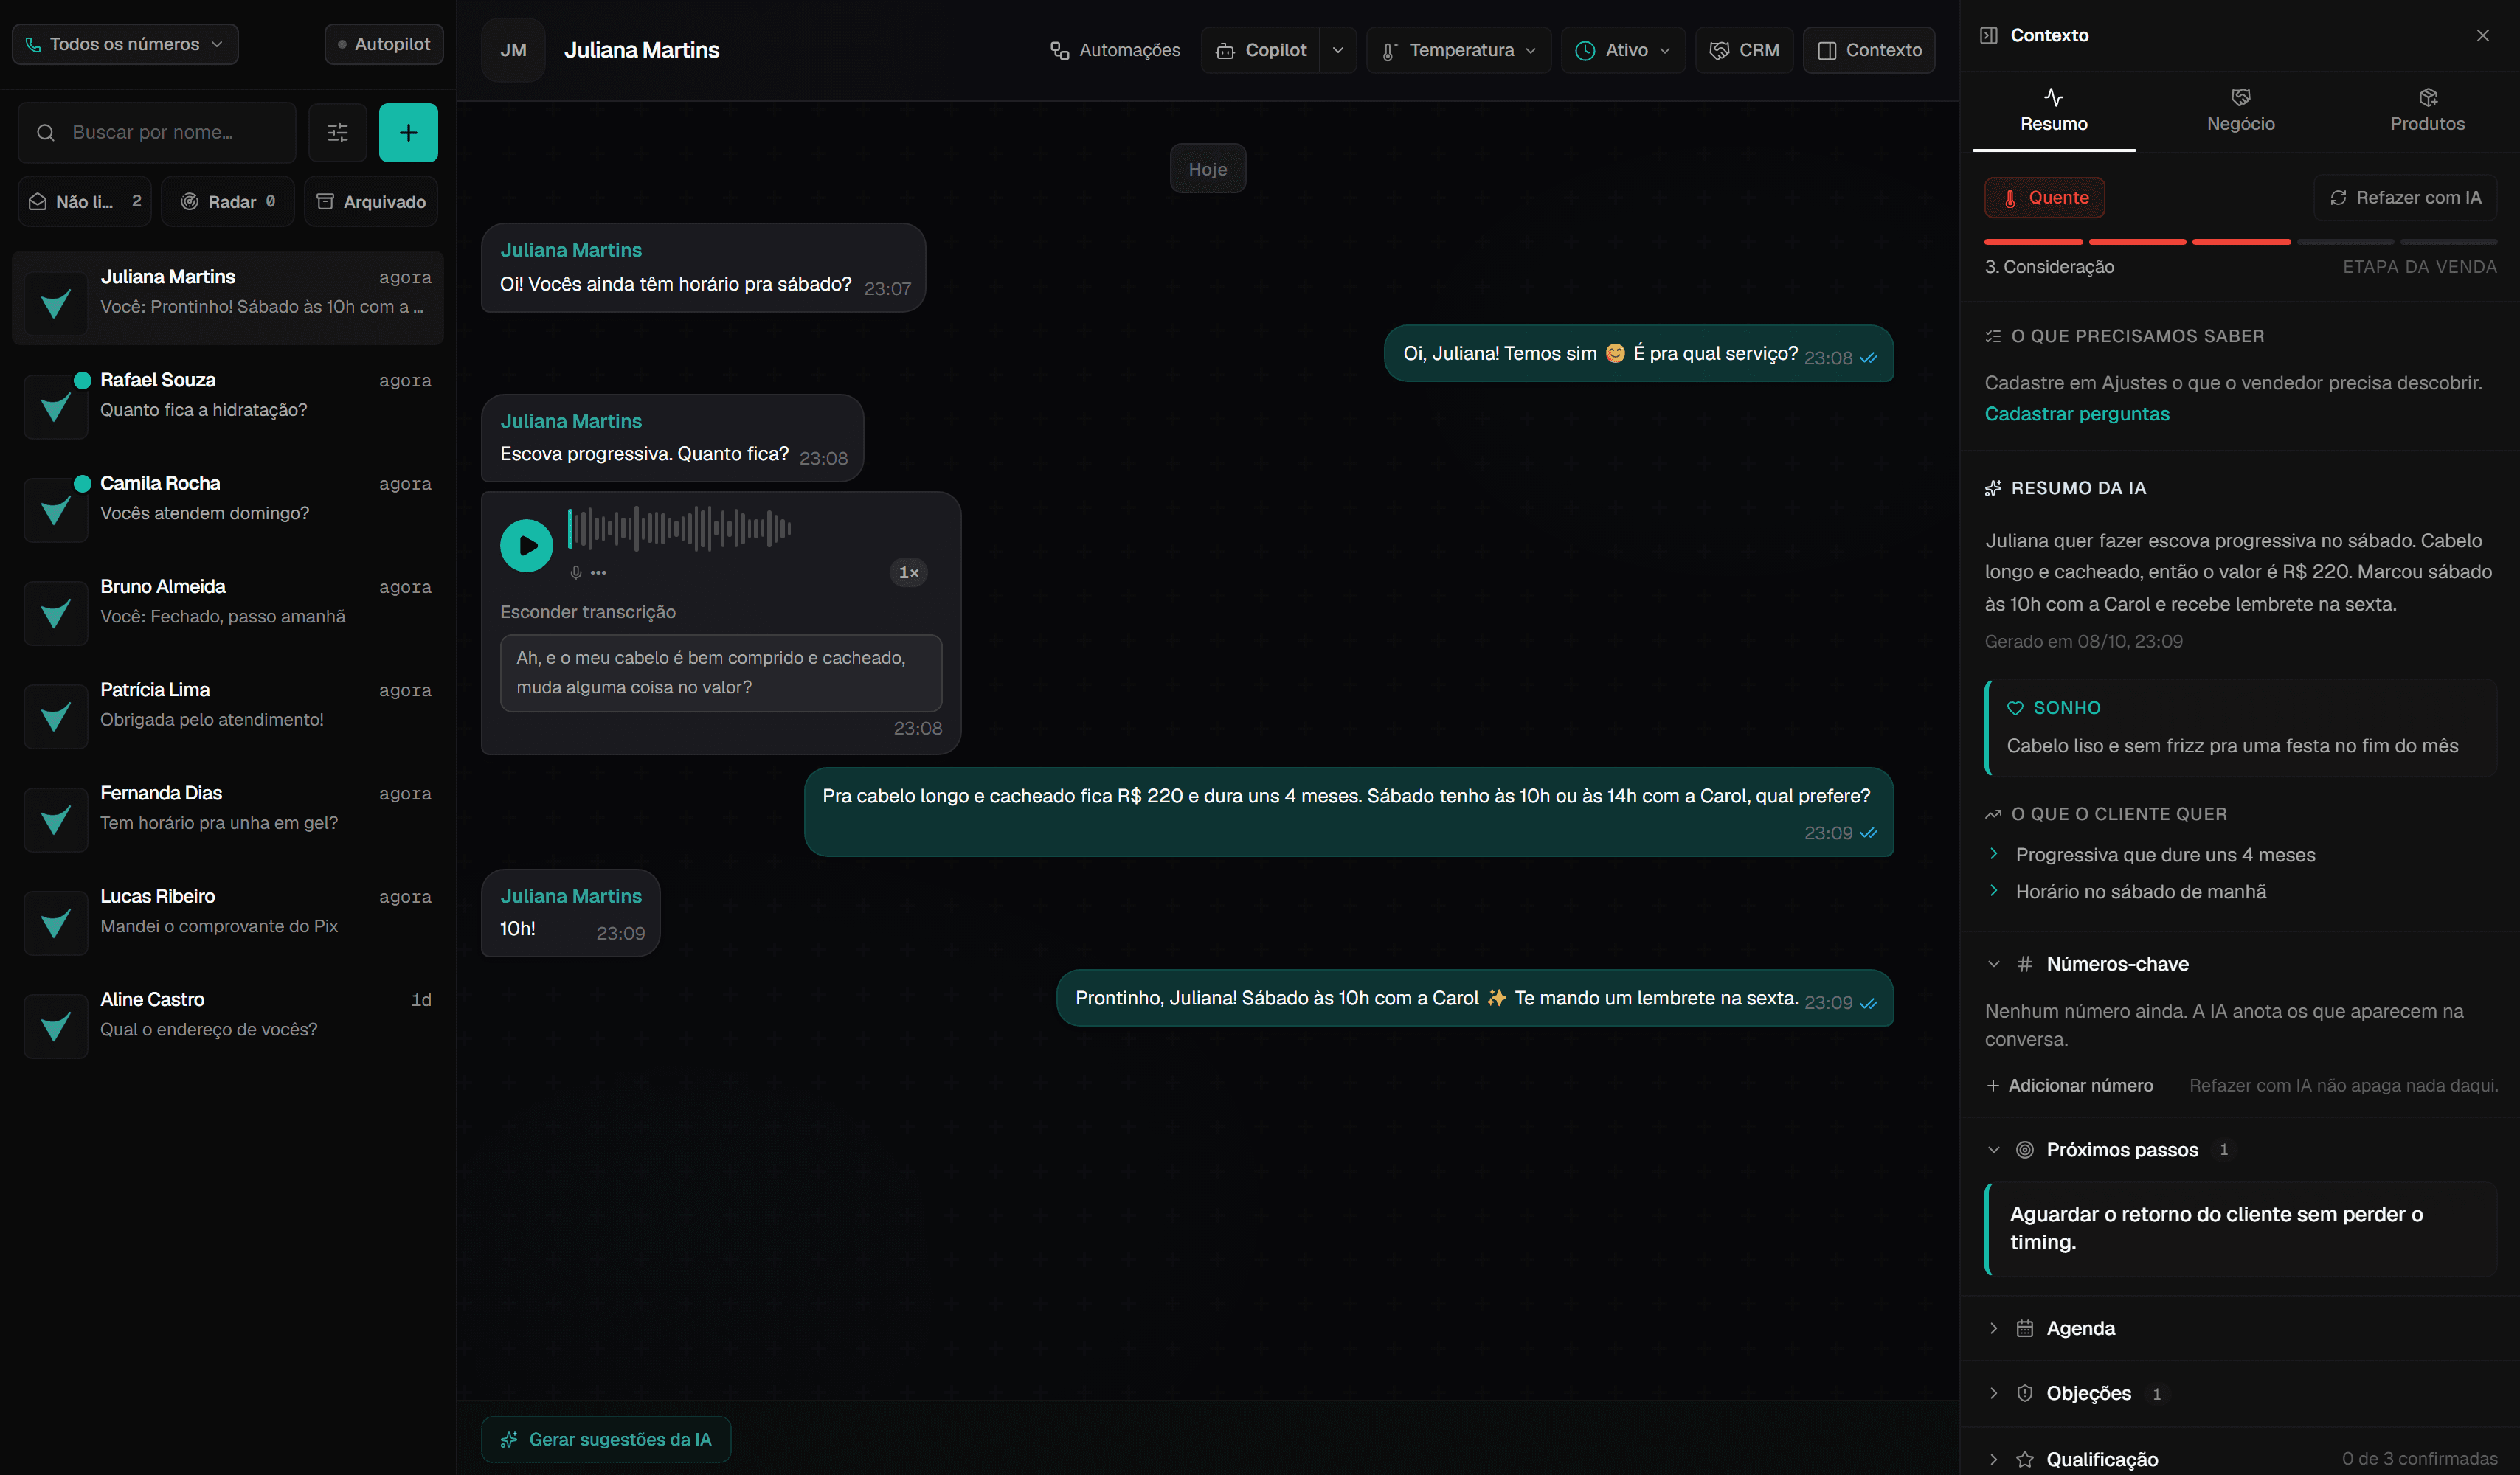Viewport: 2520px width, 1475px height.
Task: Close the Contexto side panel
Action: pyautogui.click(x=2482, y=35)
